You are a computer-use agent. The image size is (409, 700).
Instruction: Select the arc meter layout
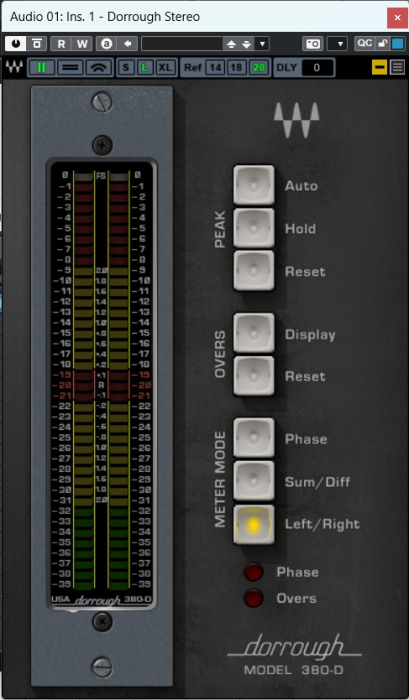99,68
